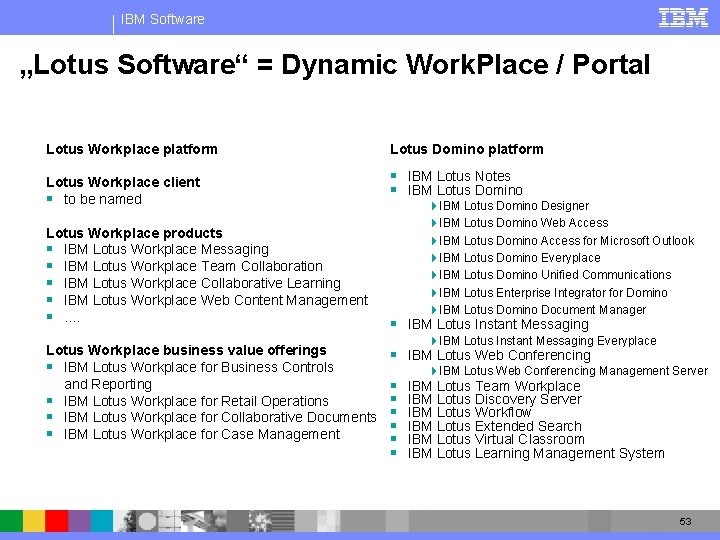Viewport: 720px width, 540px height.
Task: Click 'IBM Lotus Domino Designer' sub-item
Action: pos(514,206)
